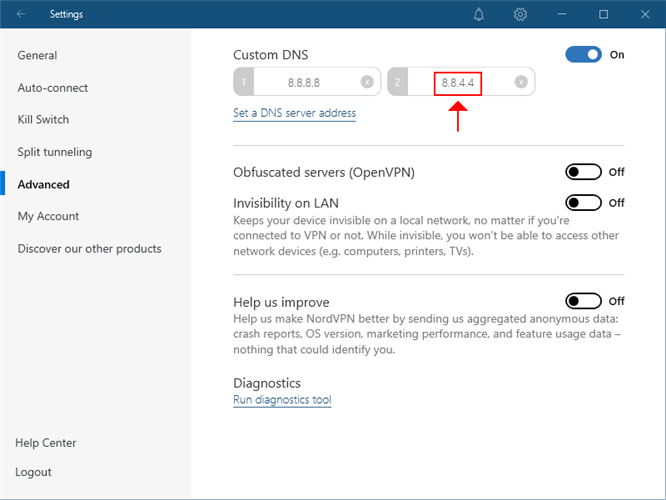Click the Set a DNS server address link
This screenshot has height=500, width=666.
click(294, 114)
